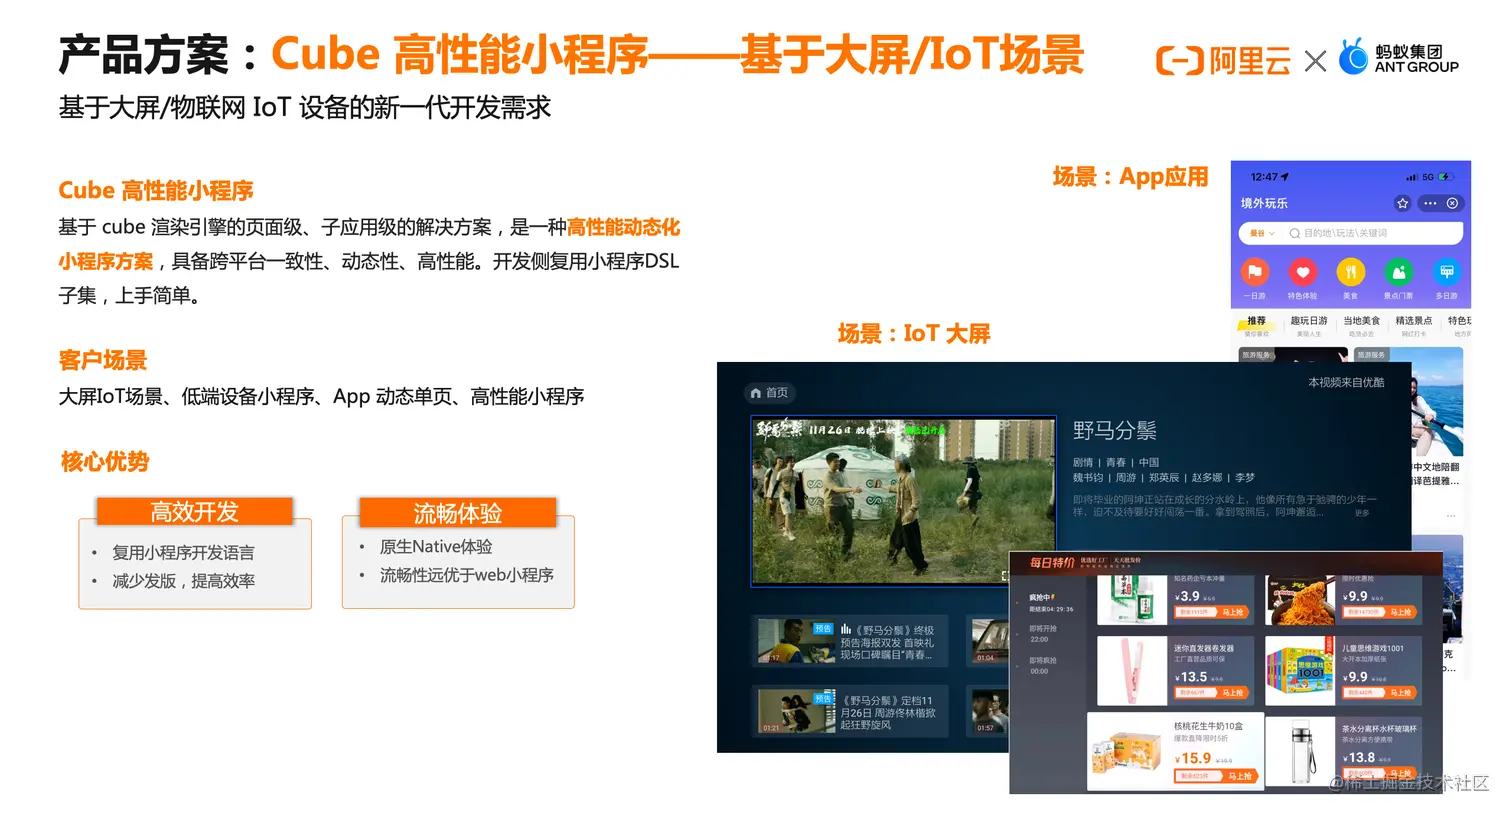Click the 本视频来自优酷 notice
The height and width of the screenshot is (816, 1512).
click(1346, 382)
